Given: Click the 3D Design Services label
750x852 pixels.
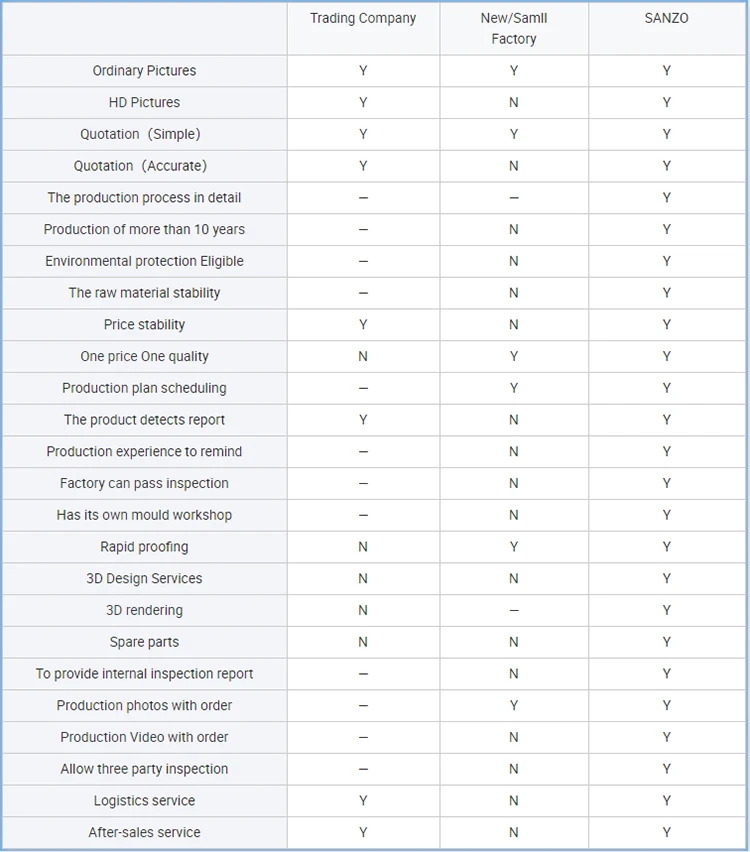Looking at the screenshot, I should (144, 579).
